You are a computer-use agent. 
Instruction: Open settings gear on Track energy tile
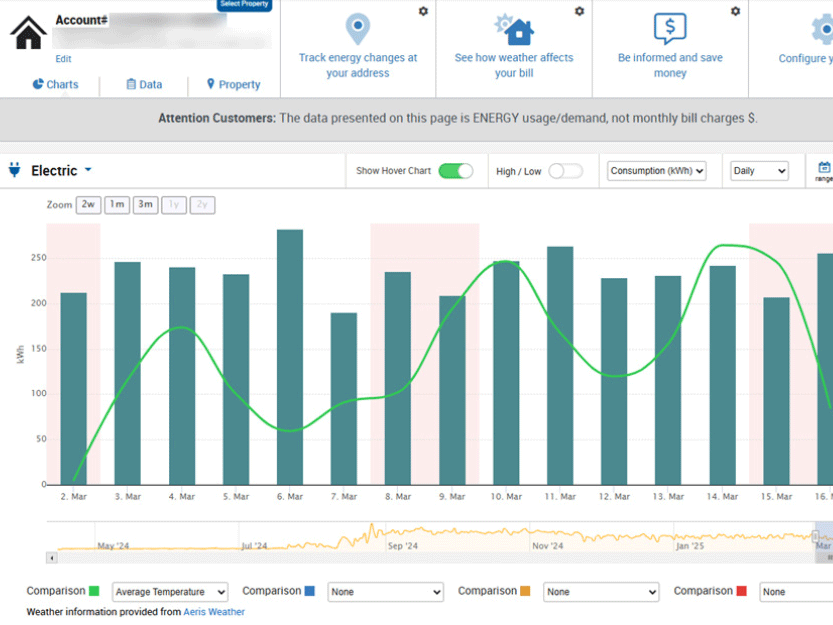[x=423, y=11]
